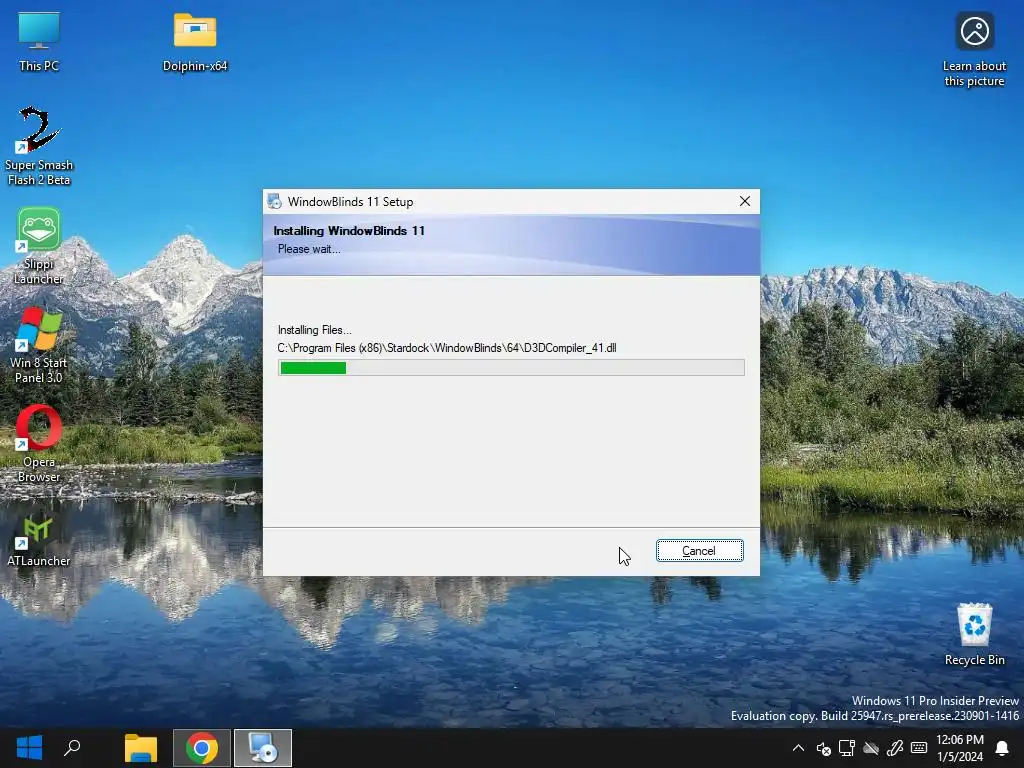
Task: Select Super Smash Flash 2 Beta shortcut
Action: pyautogui.click(x=39, y=146)
